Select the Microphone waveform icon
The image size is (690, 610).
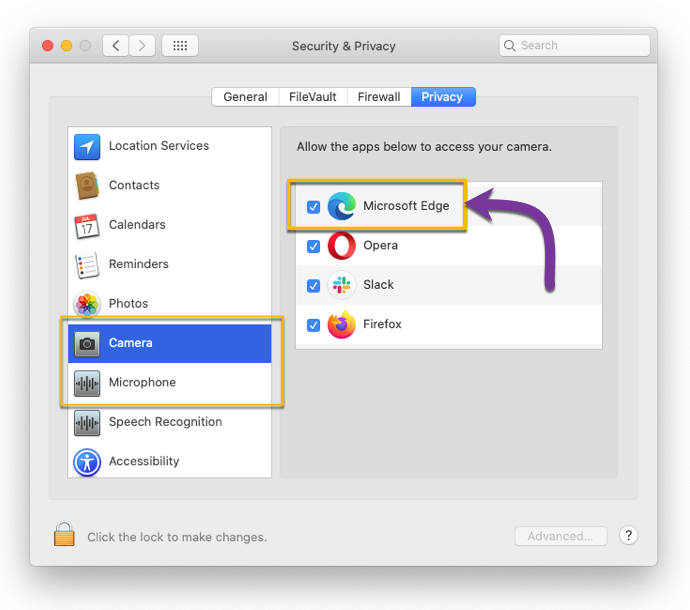(87, 383)
